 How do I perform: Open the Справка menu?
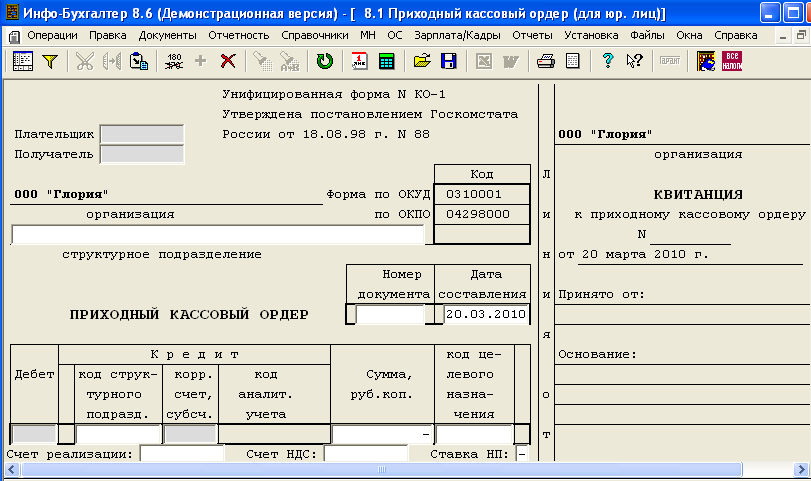735,35
